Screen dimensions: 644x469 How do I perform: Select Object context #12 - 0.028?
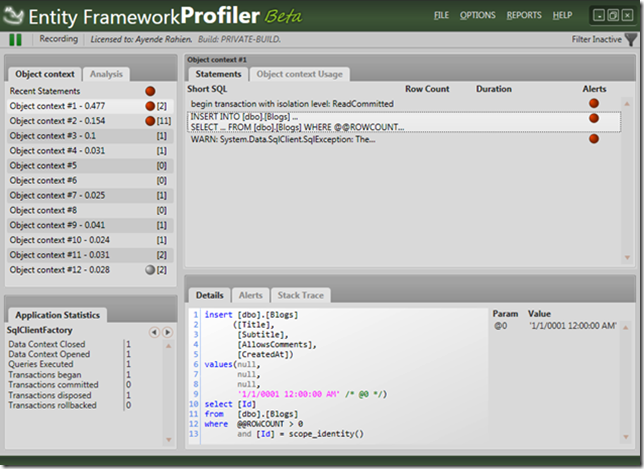pyautogui.click(x=90, y=270)
